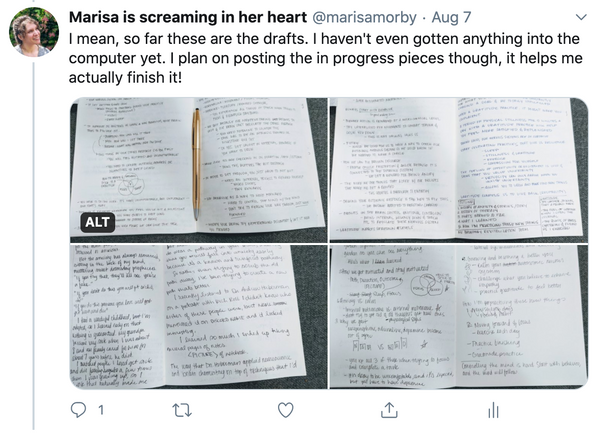
Task: Retweet this post using the arrows icon
Action: pyautogui.click(x=182, y=410)
